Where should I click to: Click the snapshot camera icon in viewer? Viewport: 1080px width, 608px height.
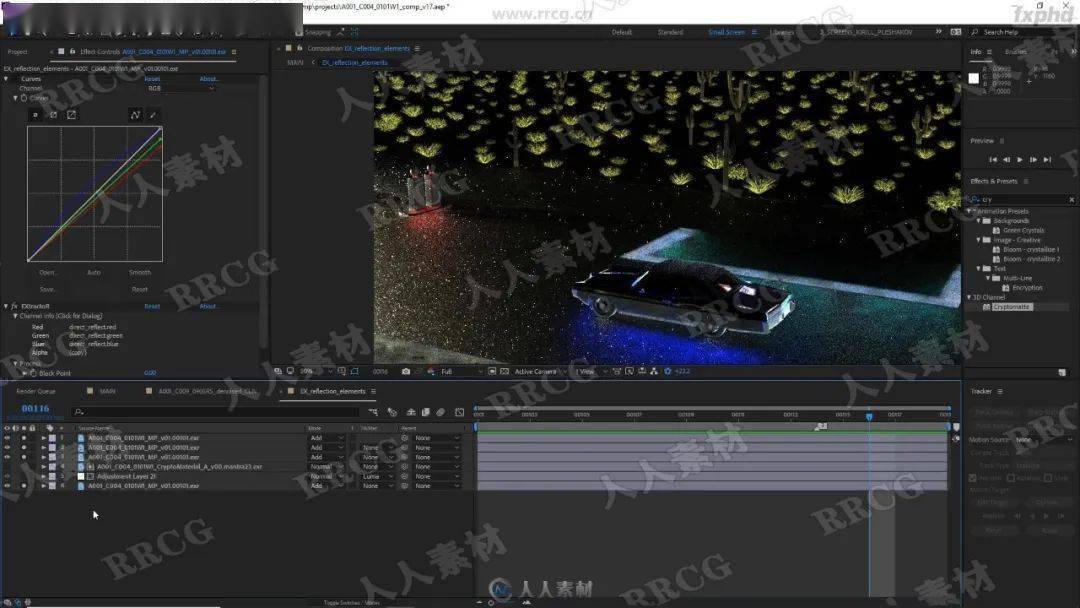click(406, 371)
